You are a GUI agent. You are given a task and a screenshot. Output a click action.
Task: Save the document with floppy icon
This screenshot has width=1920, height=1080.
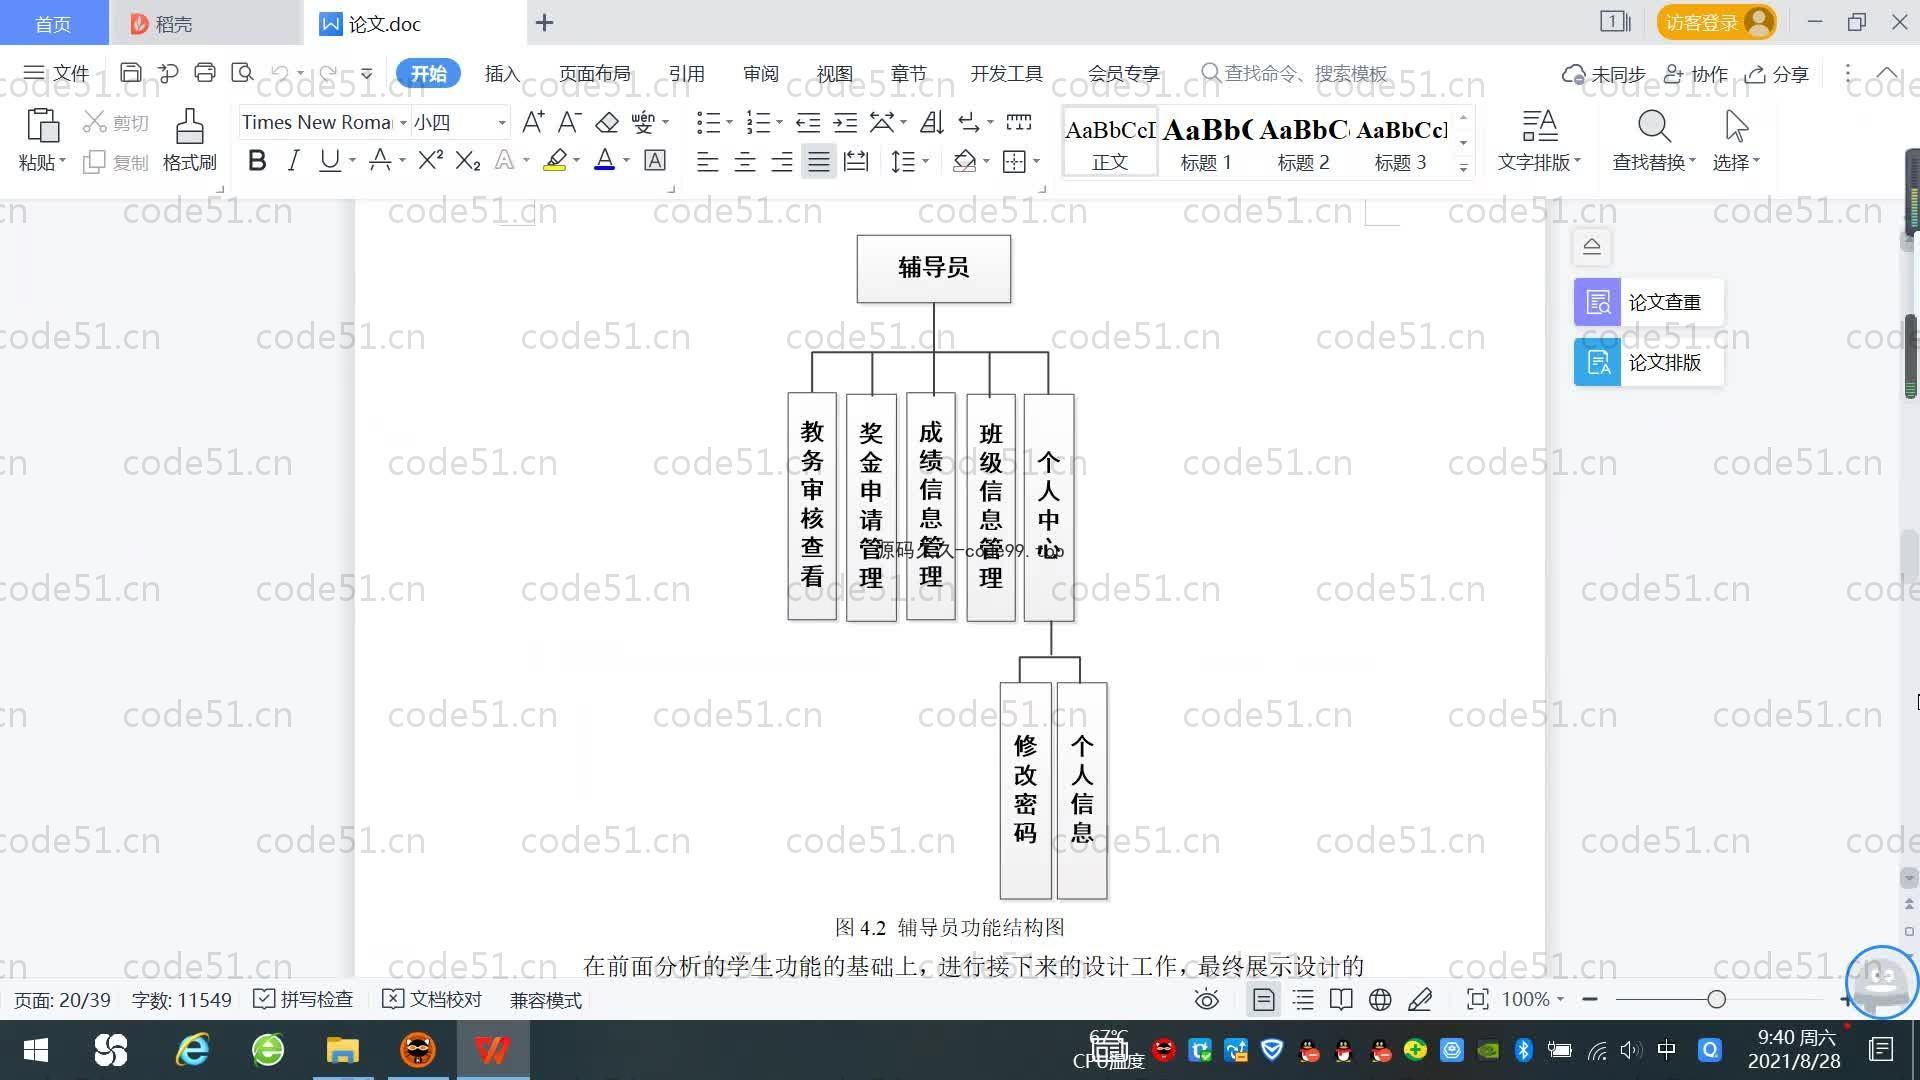tap(131, 72)
